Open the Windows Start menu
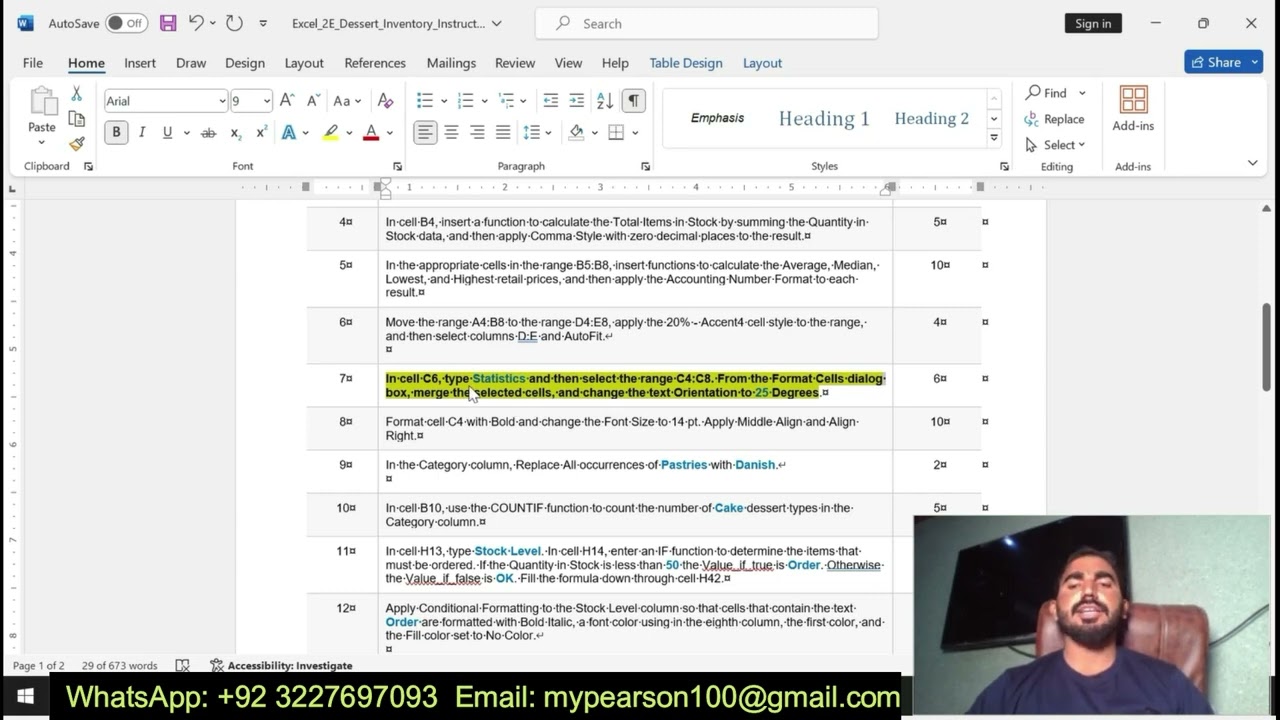The image size is (1280, 720). tap(26, 696)
